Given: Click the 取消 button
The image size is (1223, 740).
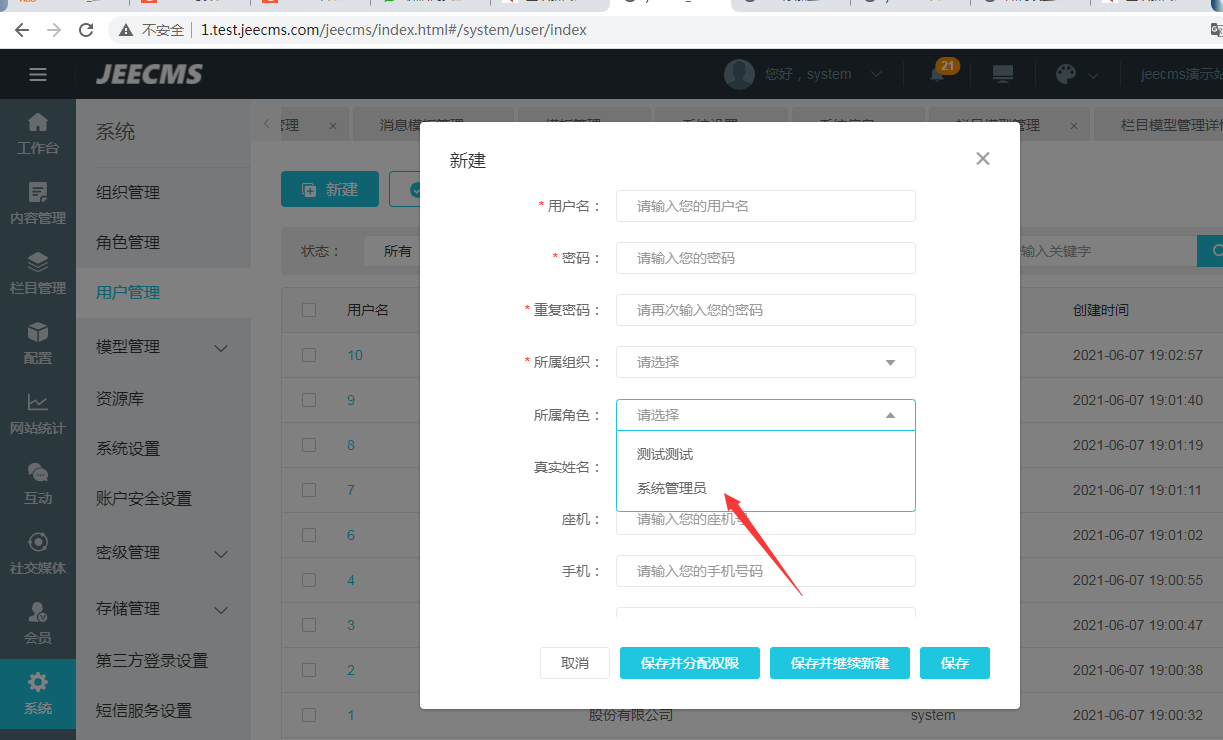Looking at the screenshot, I should tap(575, 663).
